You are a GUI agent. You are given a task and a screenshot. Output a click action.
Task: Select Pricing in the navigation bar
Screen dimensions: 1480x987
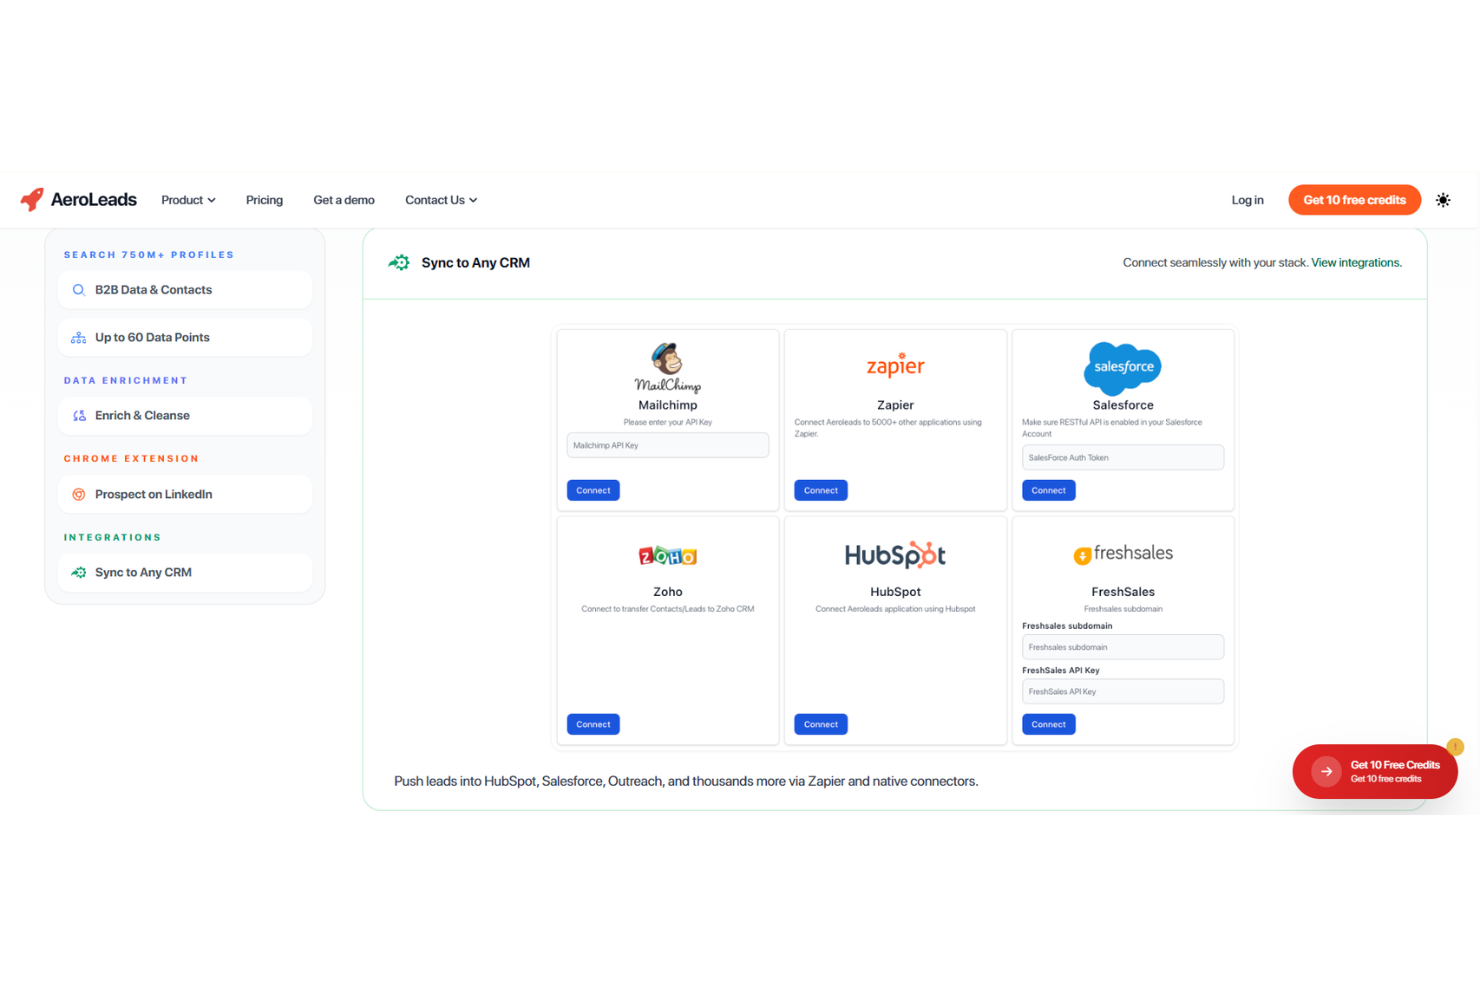click(x=264, y=200)
